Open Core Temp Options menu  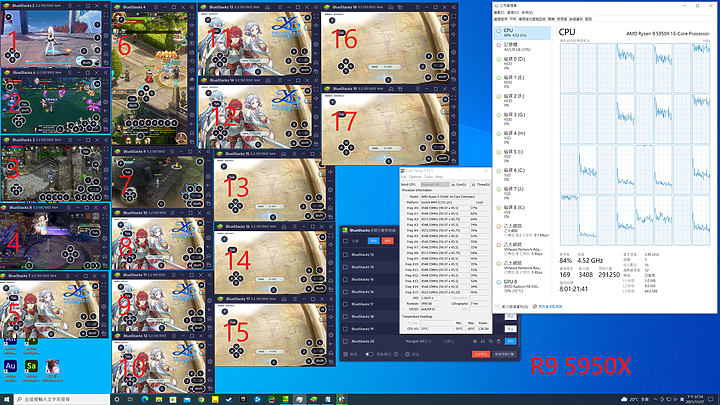click(415, 177)
